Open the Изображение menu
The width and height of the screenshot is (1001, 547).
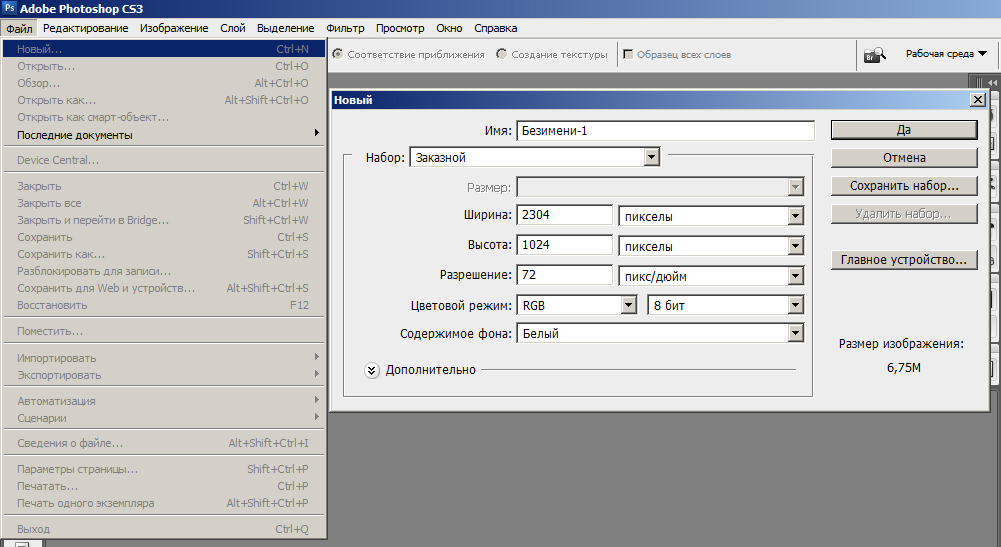coord(174,29)
